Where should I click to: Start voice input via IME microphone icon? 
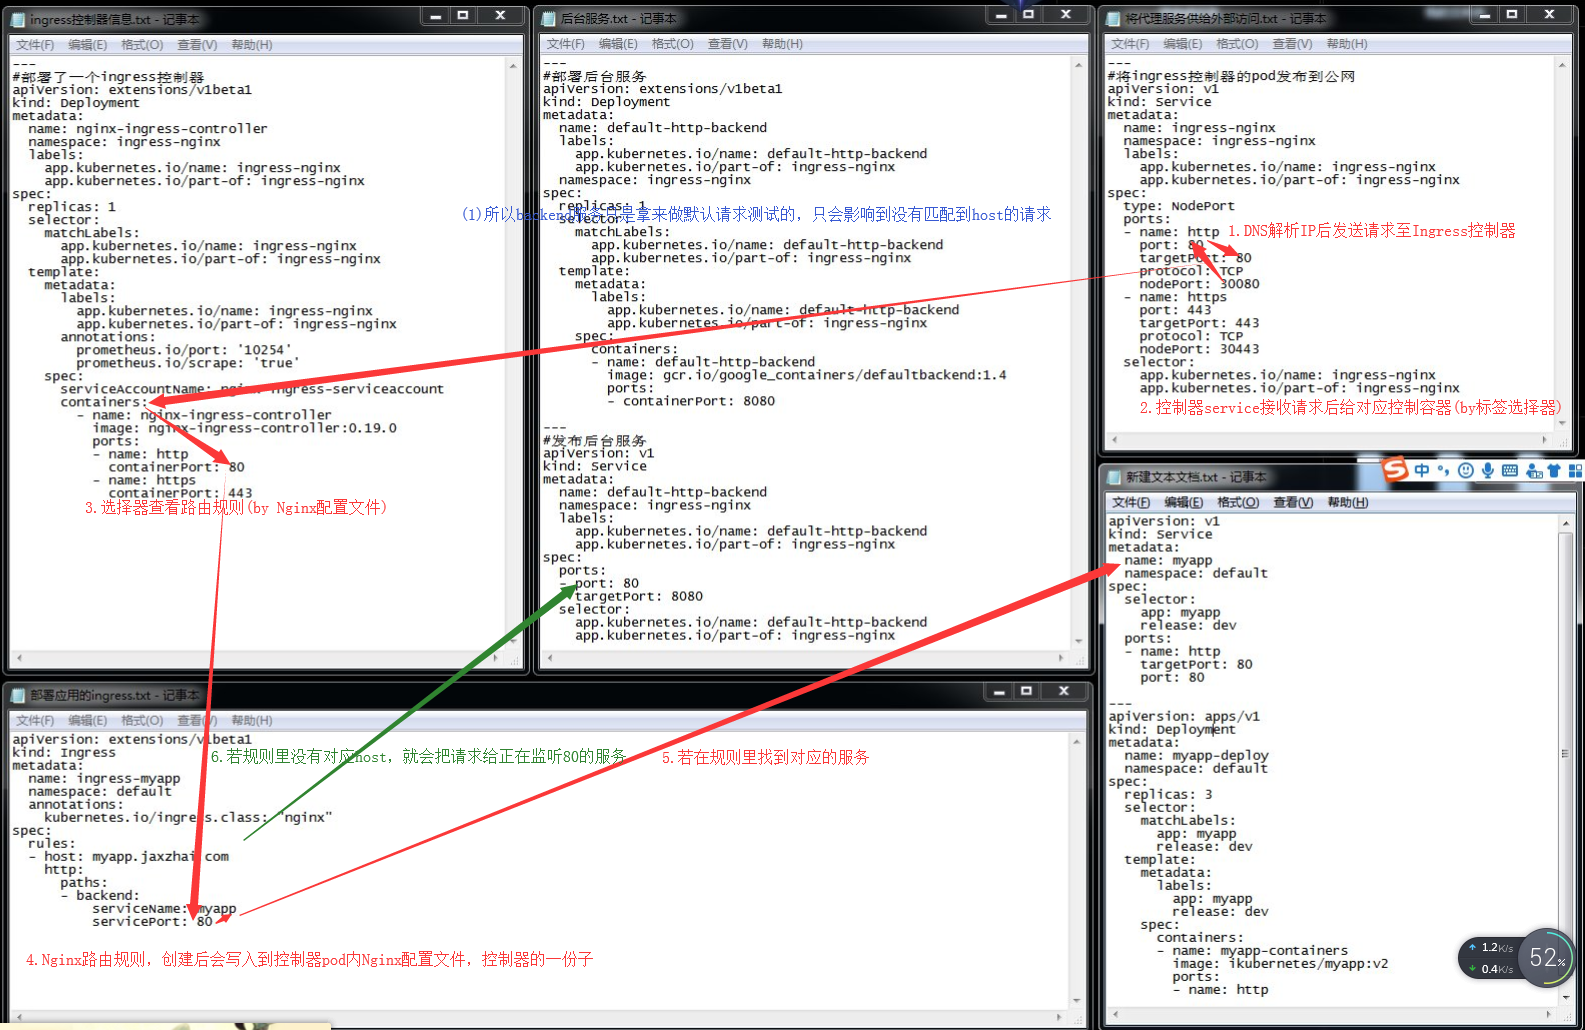1488,470
